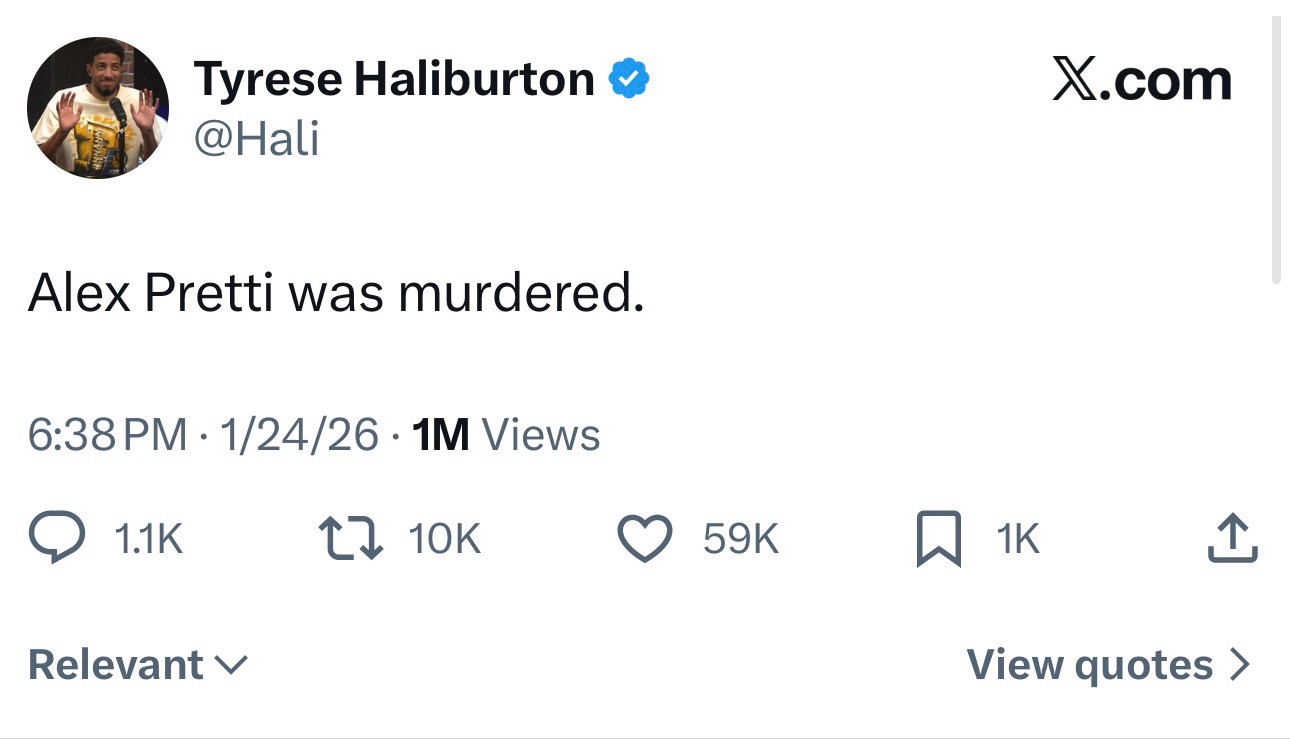Open the View quotes link
The width and height of the screenshot is (1290, 739).
pos(1089,665)
